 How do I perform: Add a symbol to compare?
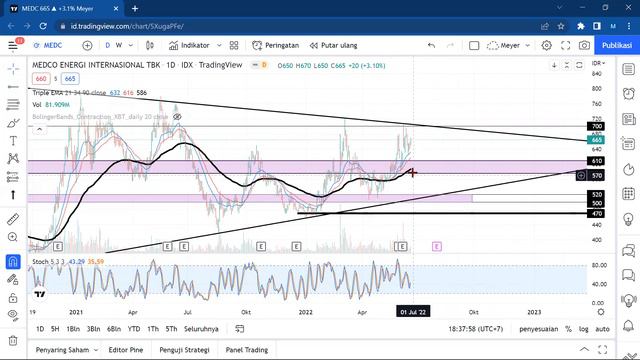[87, 45]
